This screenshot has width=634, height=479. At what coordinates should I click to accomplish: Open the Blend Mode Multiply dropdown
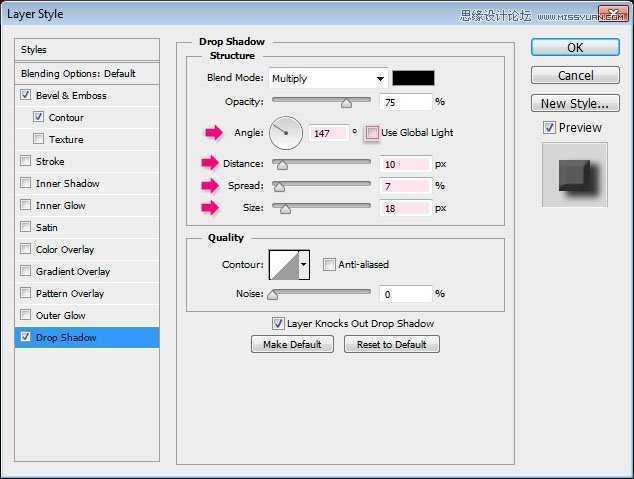(x=328, y=78)
